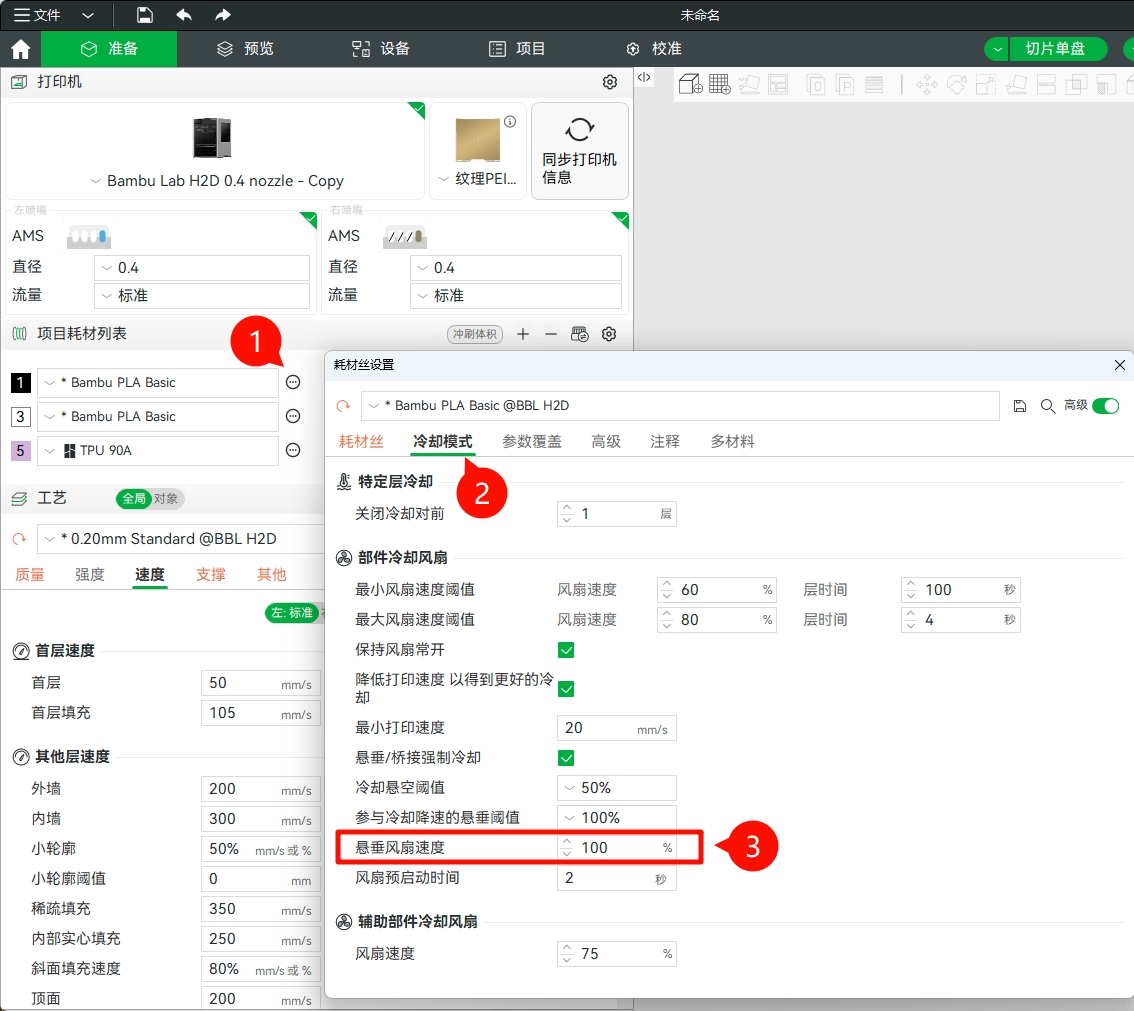Click the left nozzle AMS icon

[88, 236]
